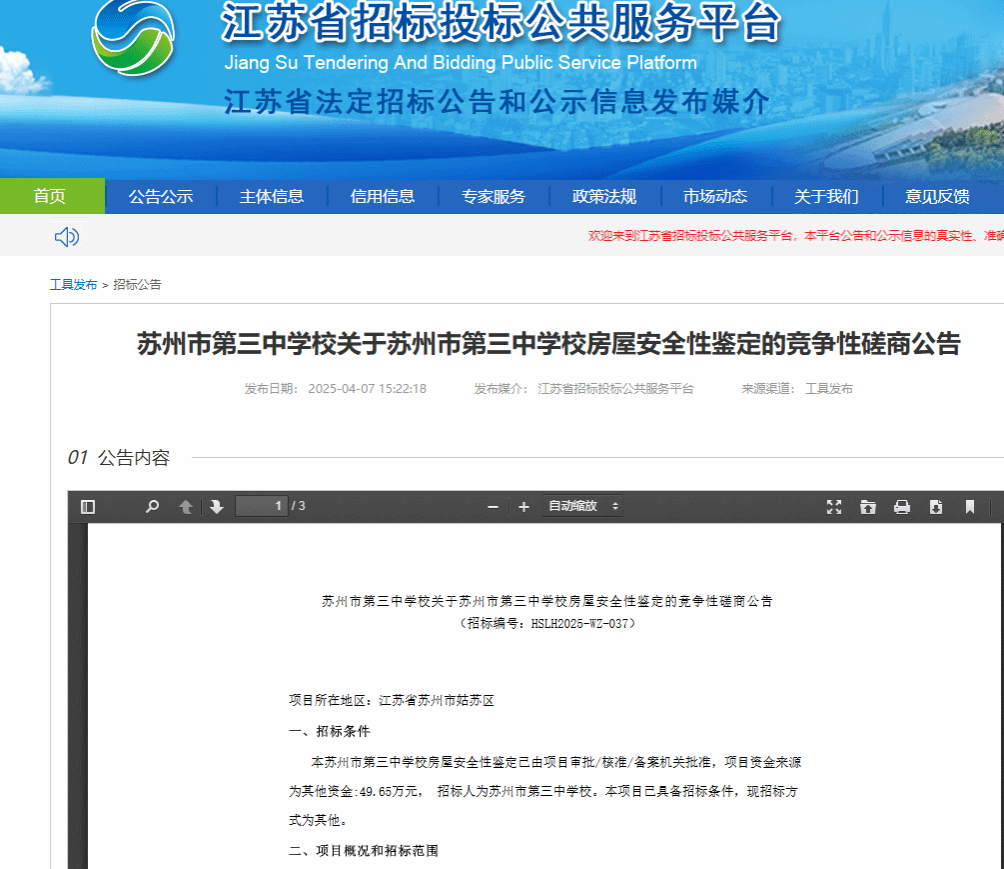This screenshot has width=1004, height=869.
Task: Click the 01 公告内容 section heading
Action: click(118, 457)
